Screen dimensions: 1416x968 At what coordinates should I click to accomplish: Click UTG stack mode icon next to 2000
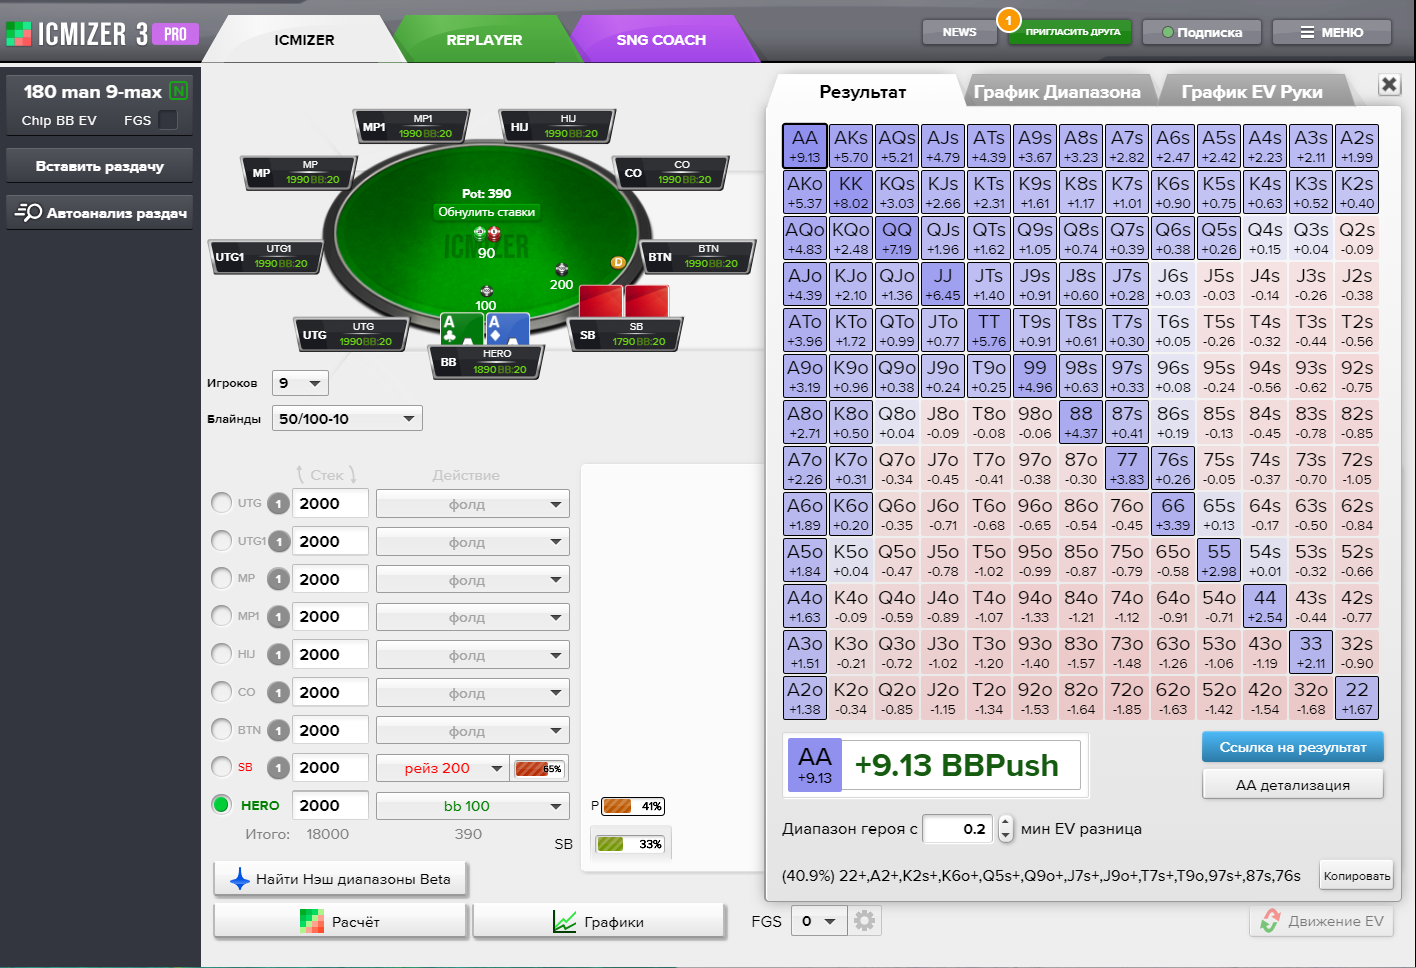pos(279,504)
